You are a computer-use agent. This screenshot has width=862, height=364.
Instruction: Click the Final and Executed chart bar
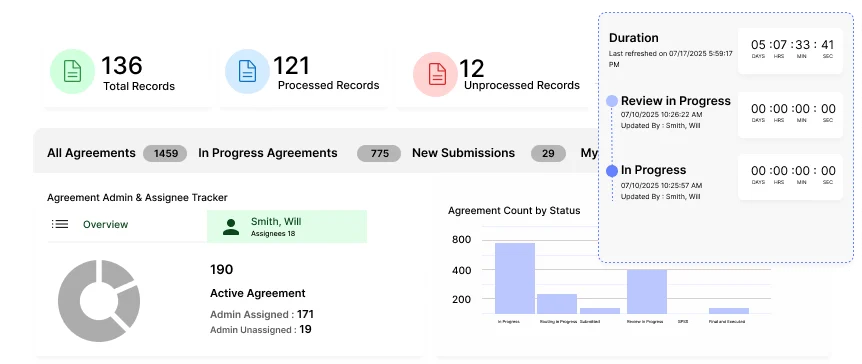(x=728, y=311)
